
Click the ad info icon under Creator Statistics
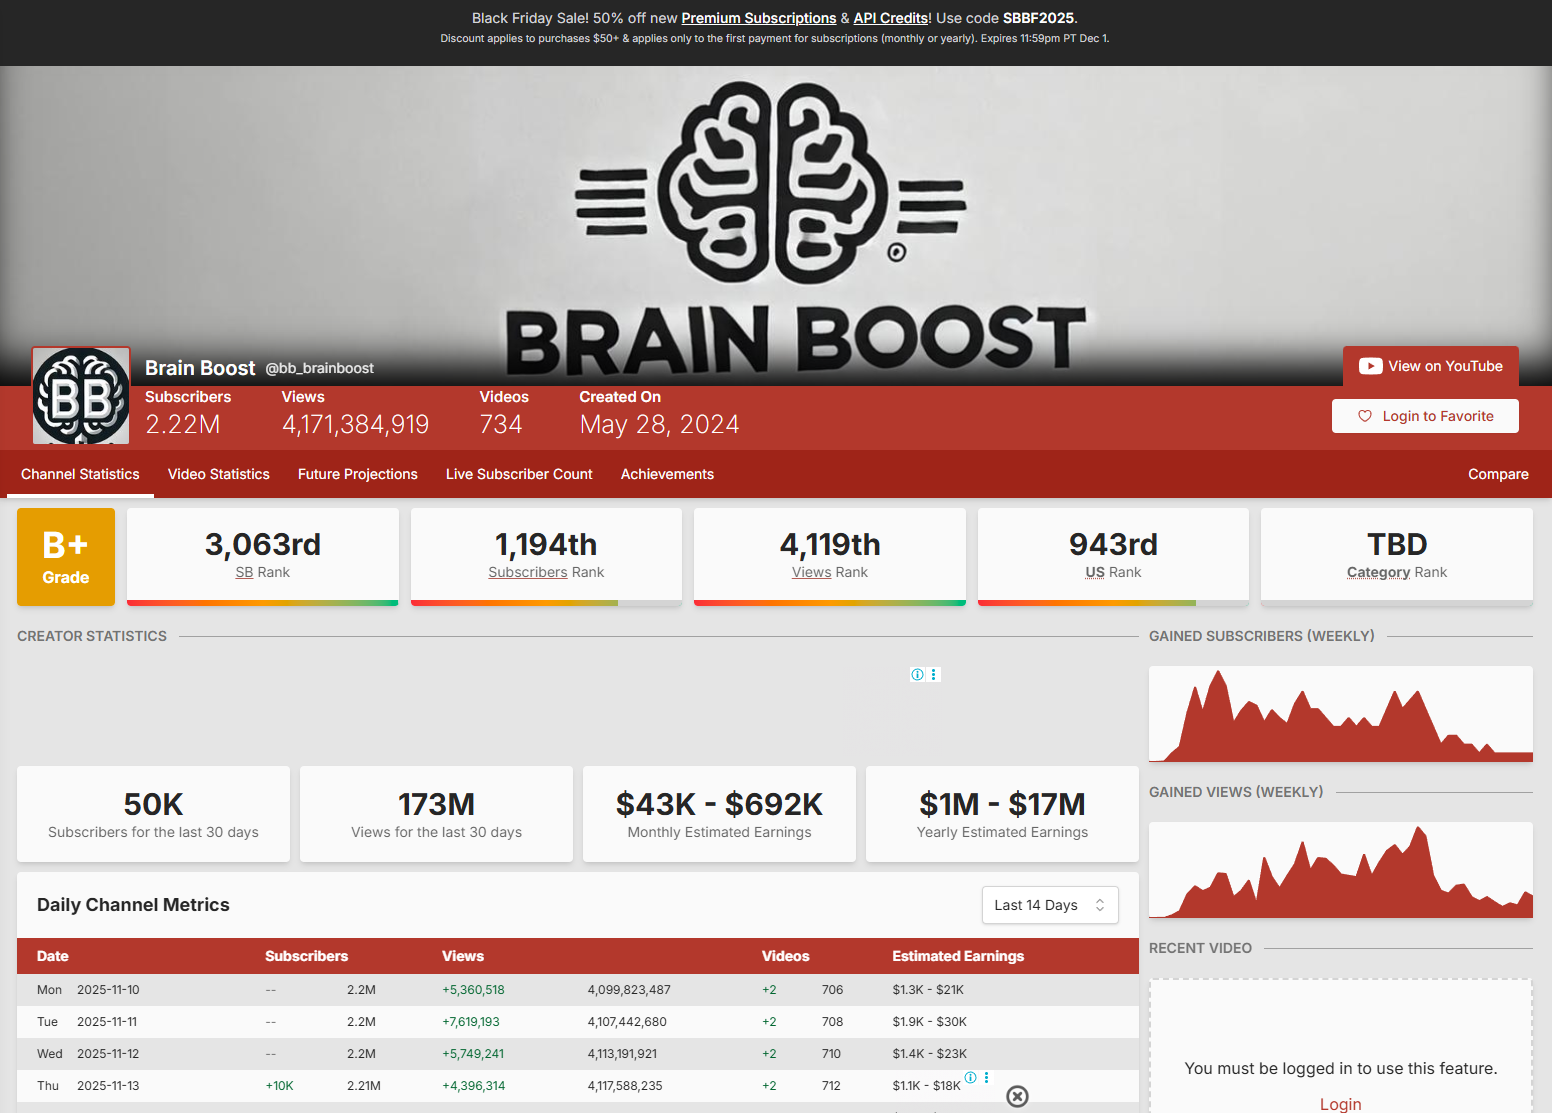pos(917,675)
